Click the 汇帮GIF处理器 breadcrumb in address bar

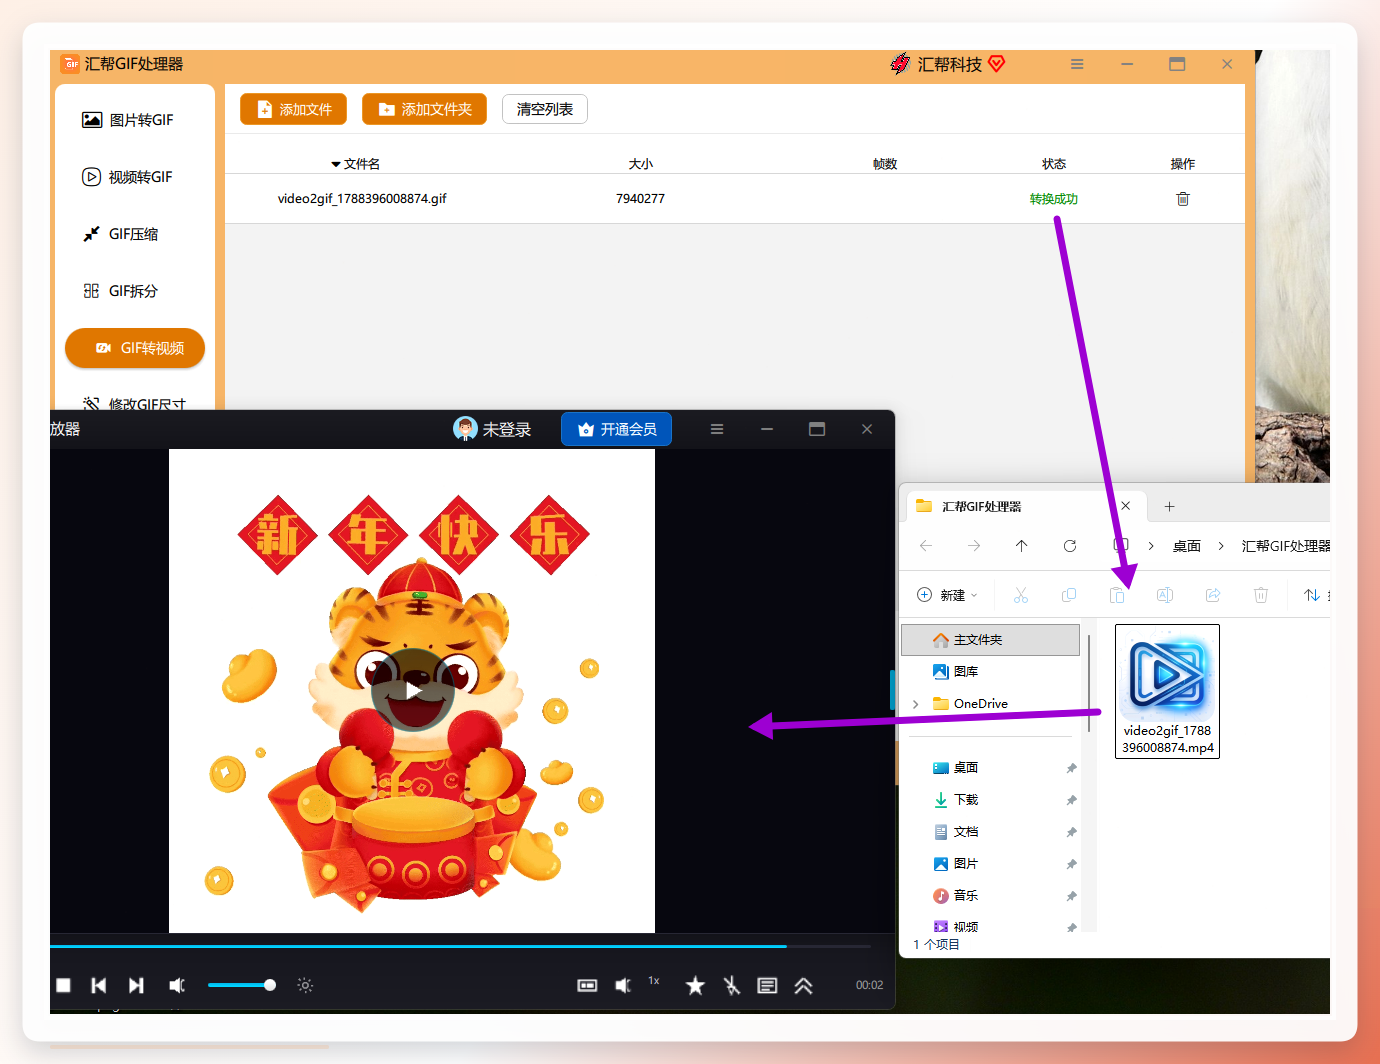pos(1285,546)
